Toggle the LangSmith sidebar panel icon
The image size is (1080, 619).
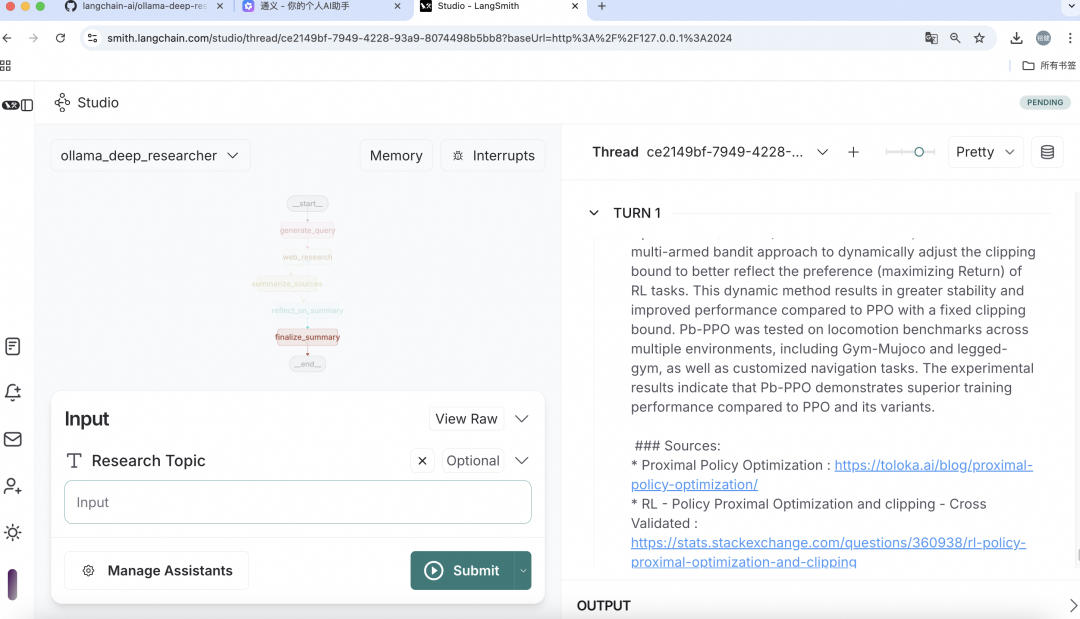point(27,105)
